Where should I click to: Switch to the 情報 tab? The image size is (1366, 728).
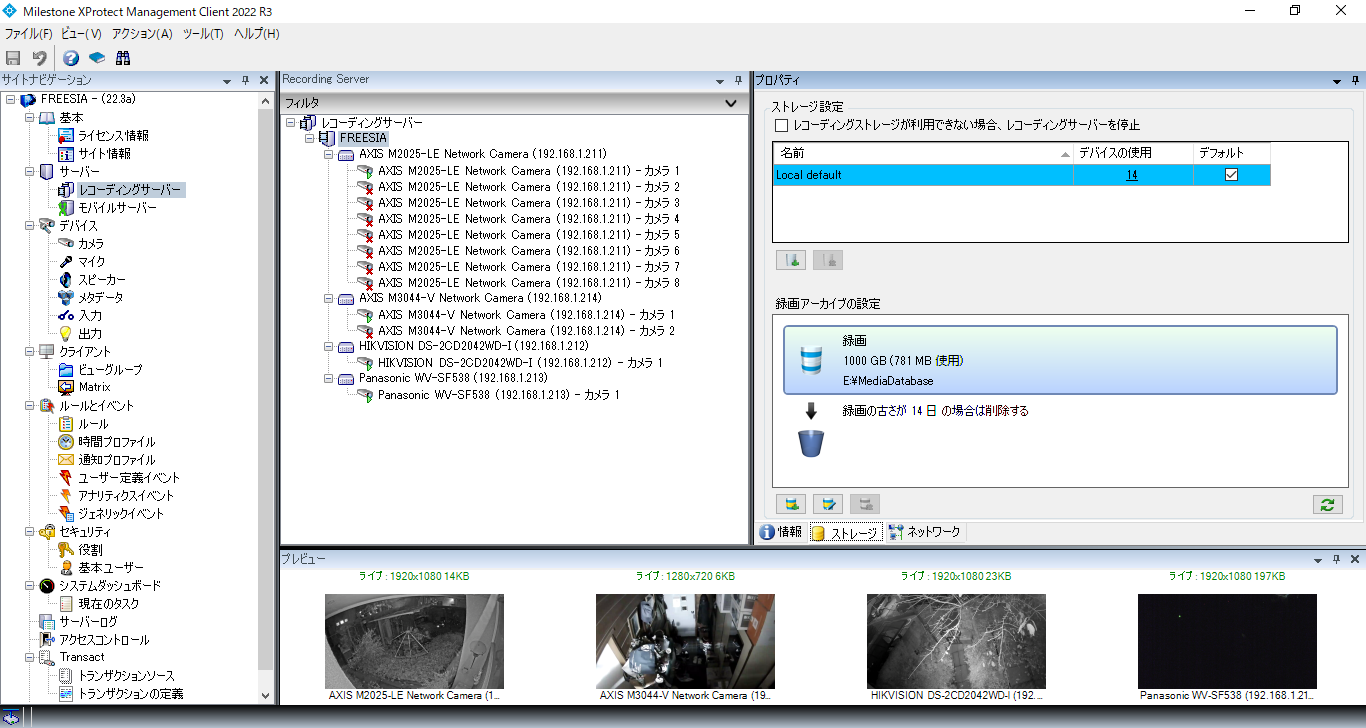pyautogui.click(x=782, y=532)
